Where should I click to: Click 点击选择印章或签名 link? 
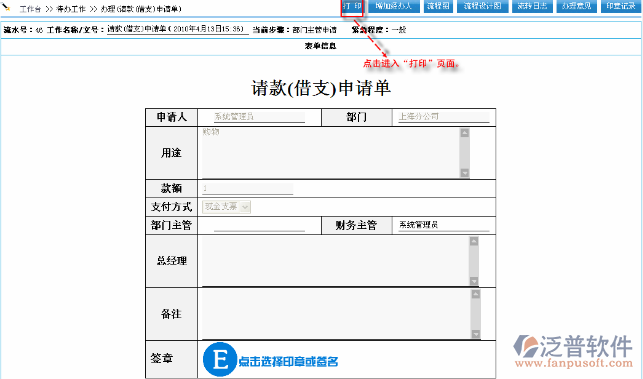[288, 362]
